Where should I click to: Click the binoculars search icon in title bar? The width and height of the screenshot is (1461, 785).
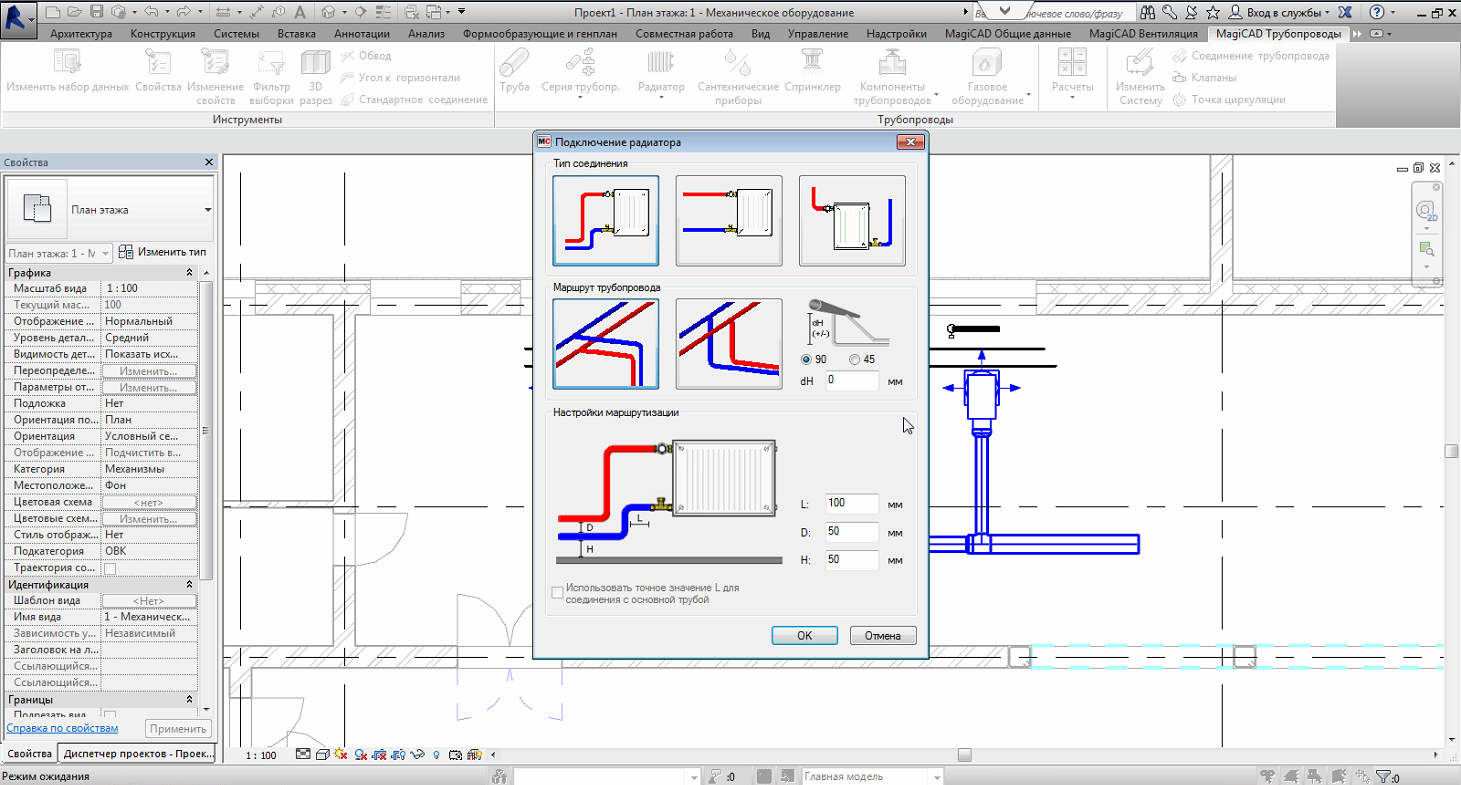(x=1146, y=12)
